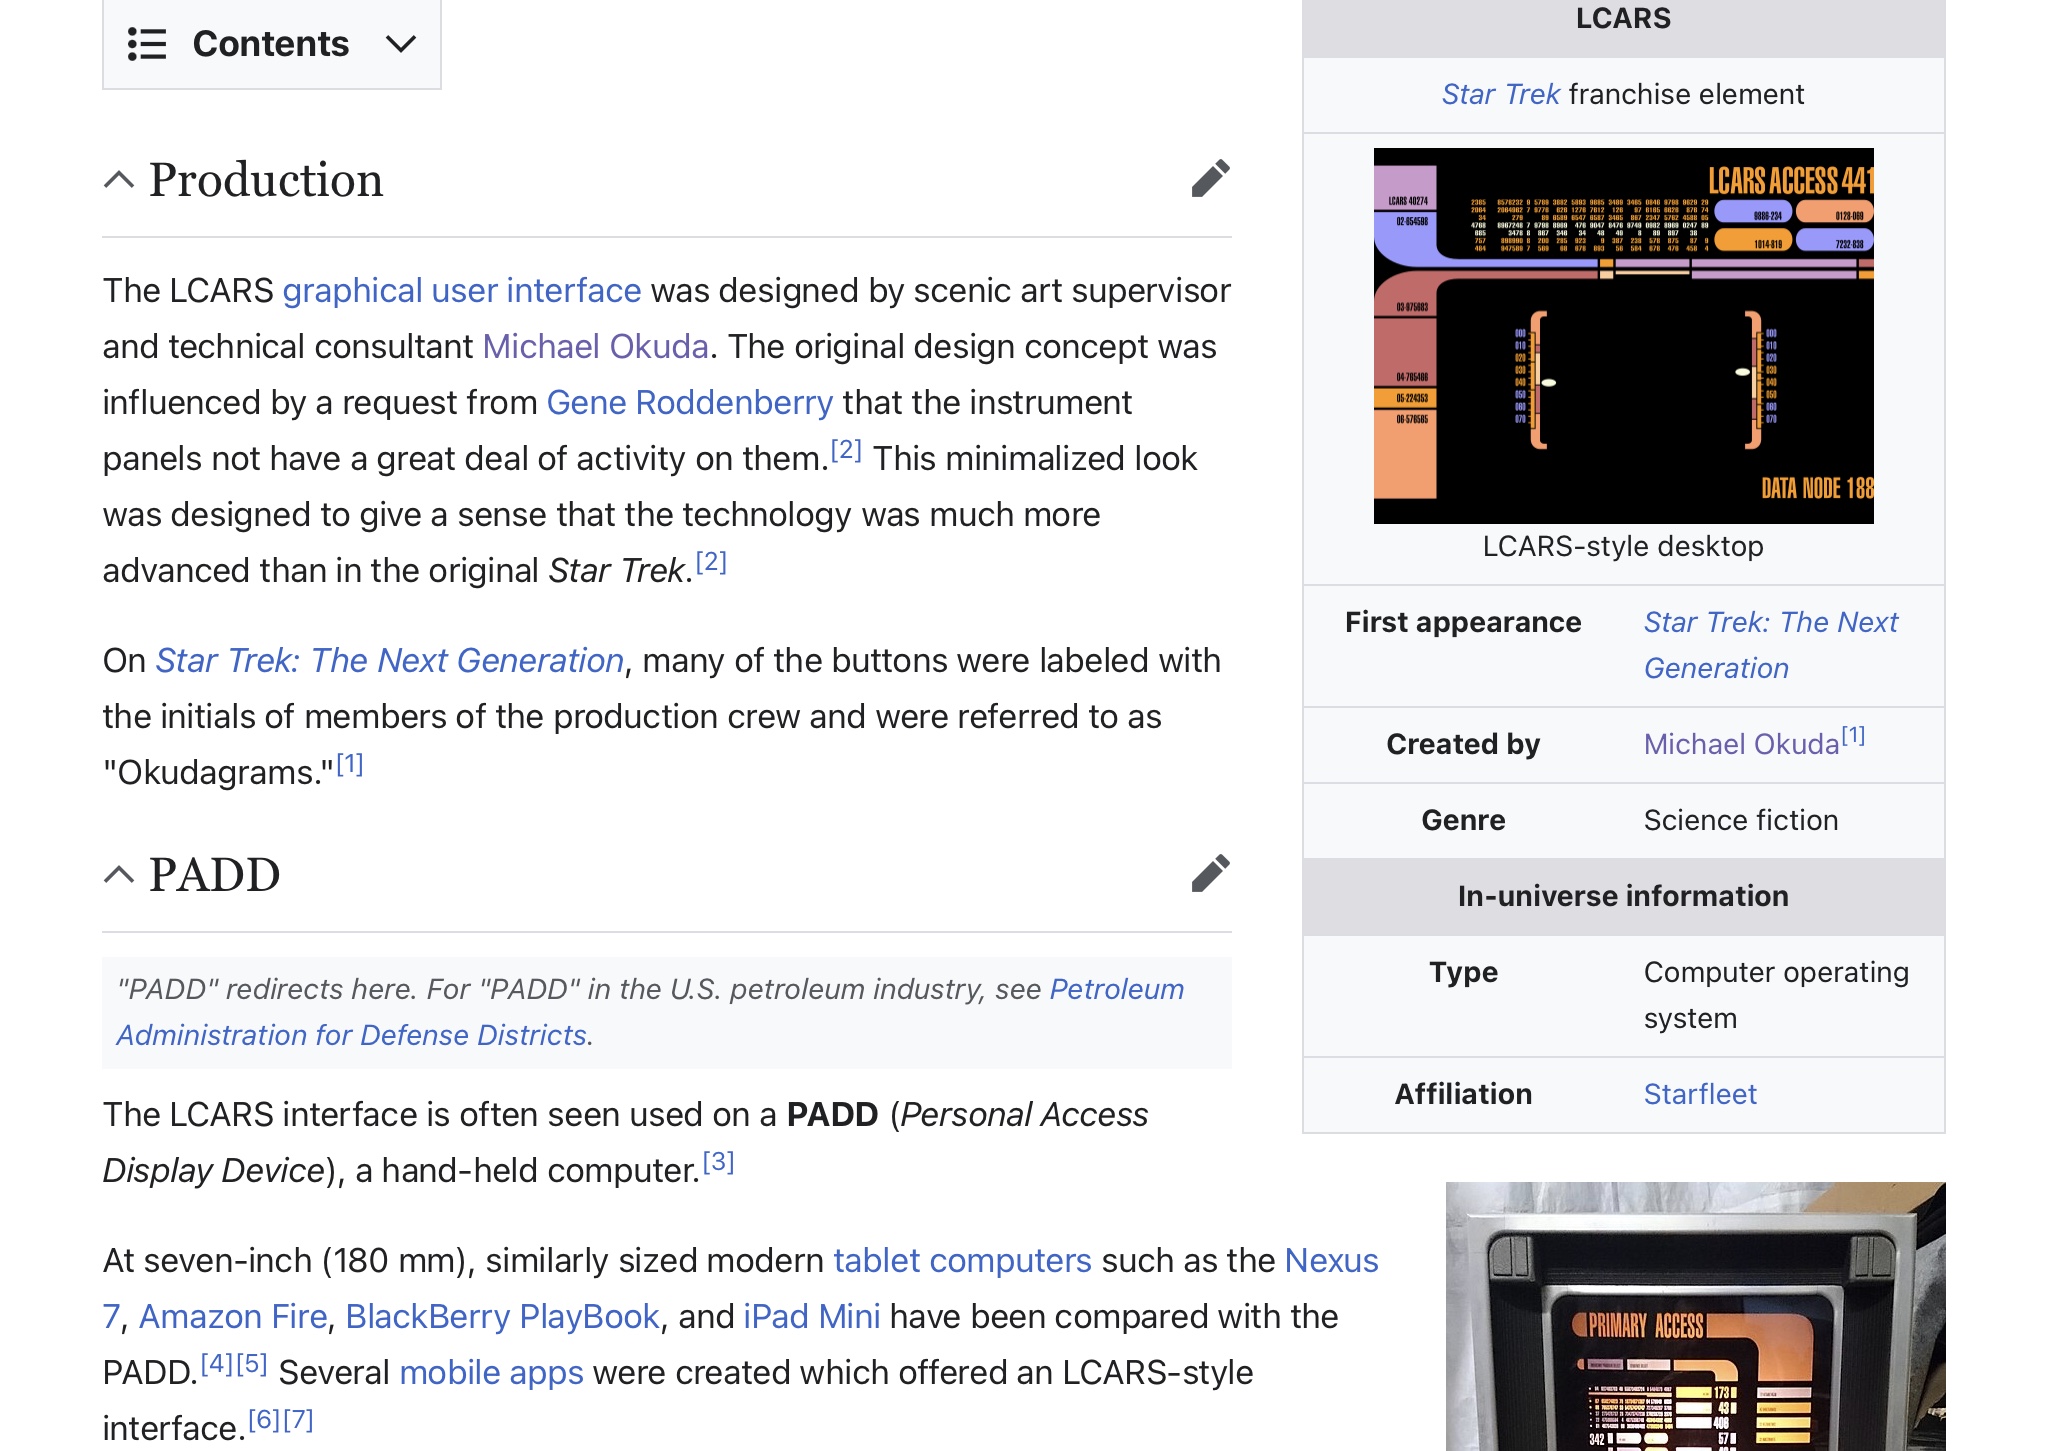Follow Petroleum Administration for Defense Districts link

pos(650,1012)
